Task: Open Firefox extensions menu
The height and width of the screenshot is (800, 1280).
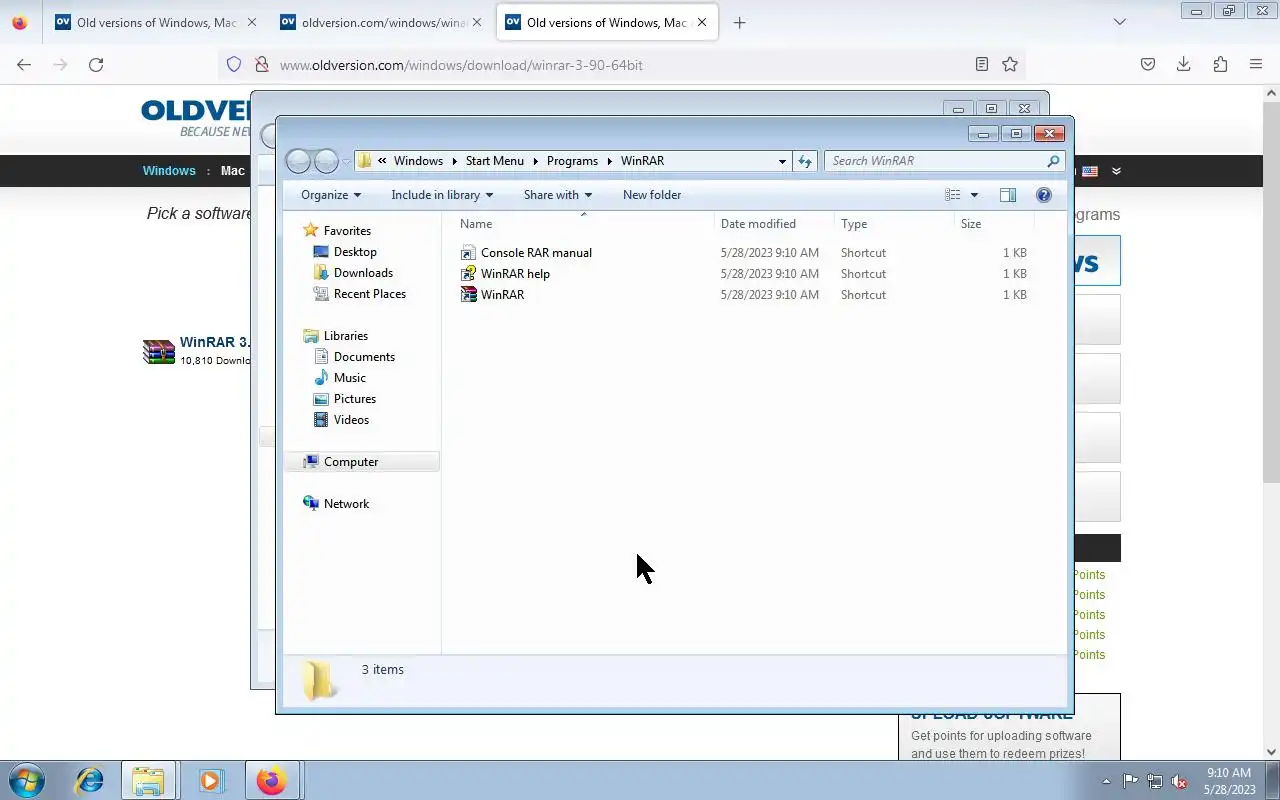Action: [1220, 64]
